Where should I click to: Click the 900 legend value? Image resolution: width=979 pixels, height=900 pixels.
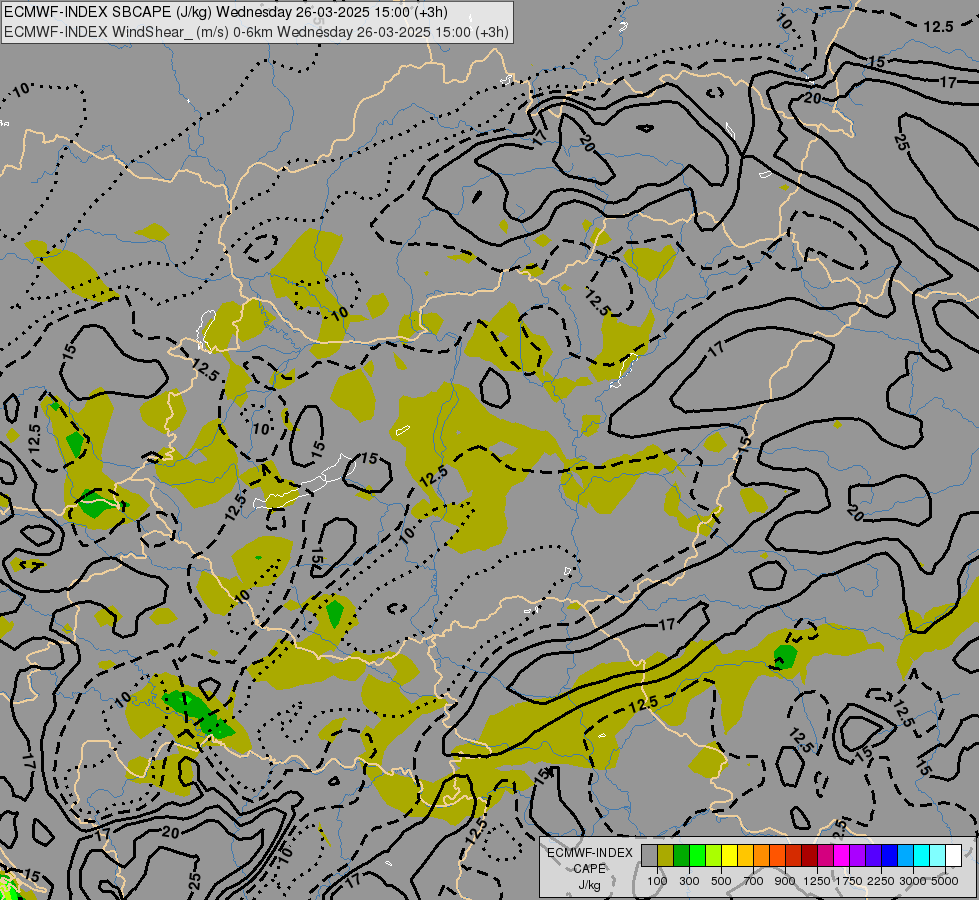point(785,881)
